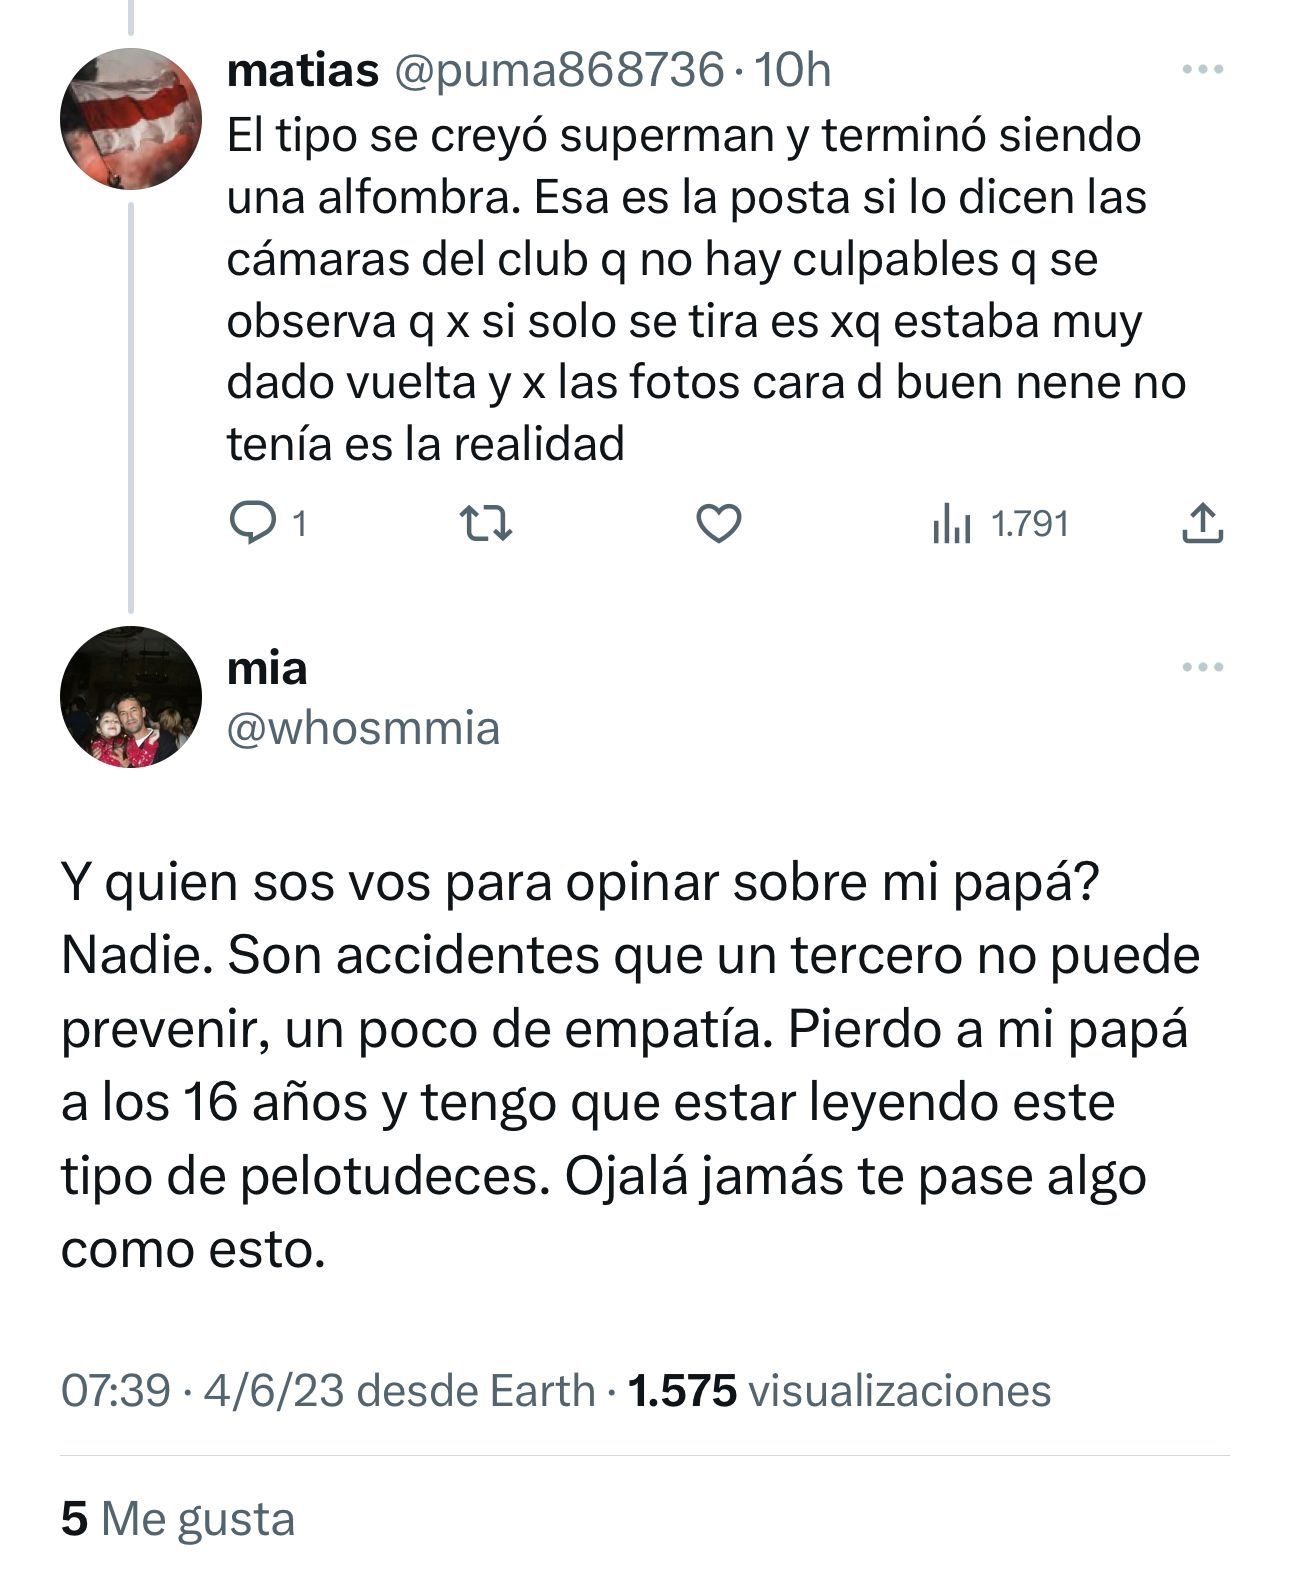
Task: Like matias's tweet with the heart icon
Action: coord(718,523)
